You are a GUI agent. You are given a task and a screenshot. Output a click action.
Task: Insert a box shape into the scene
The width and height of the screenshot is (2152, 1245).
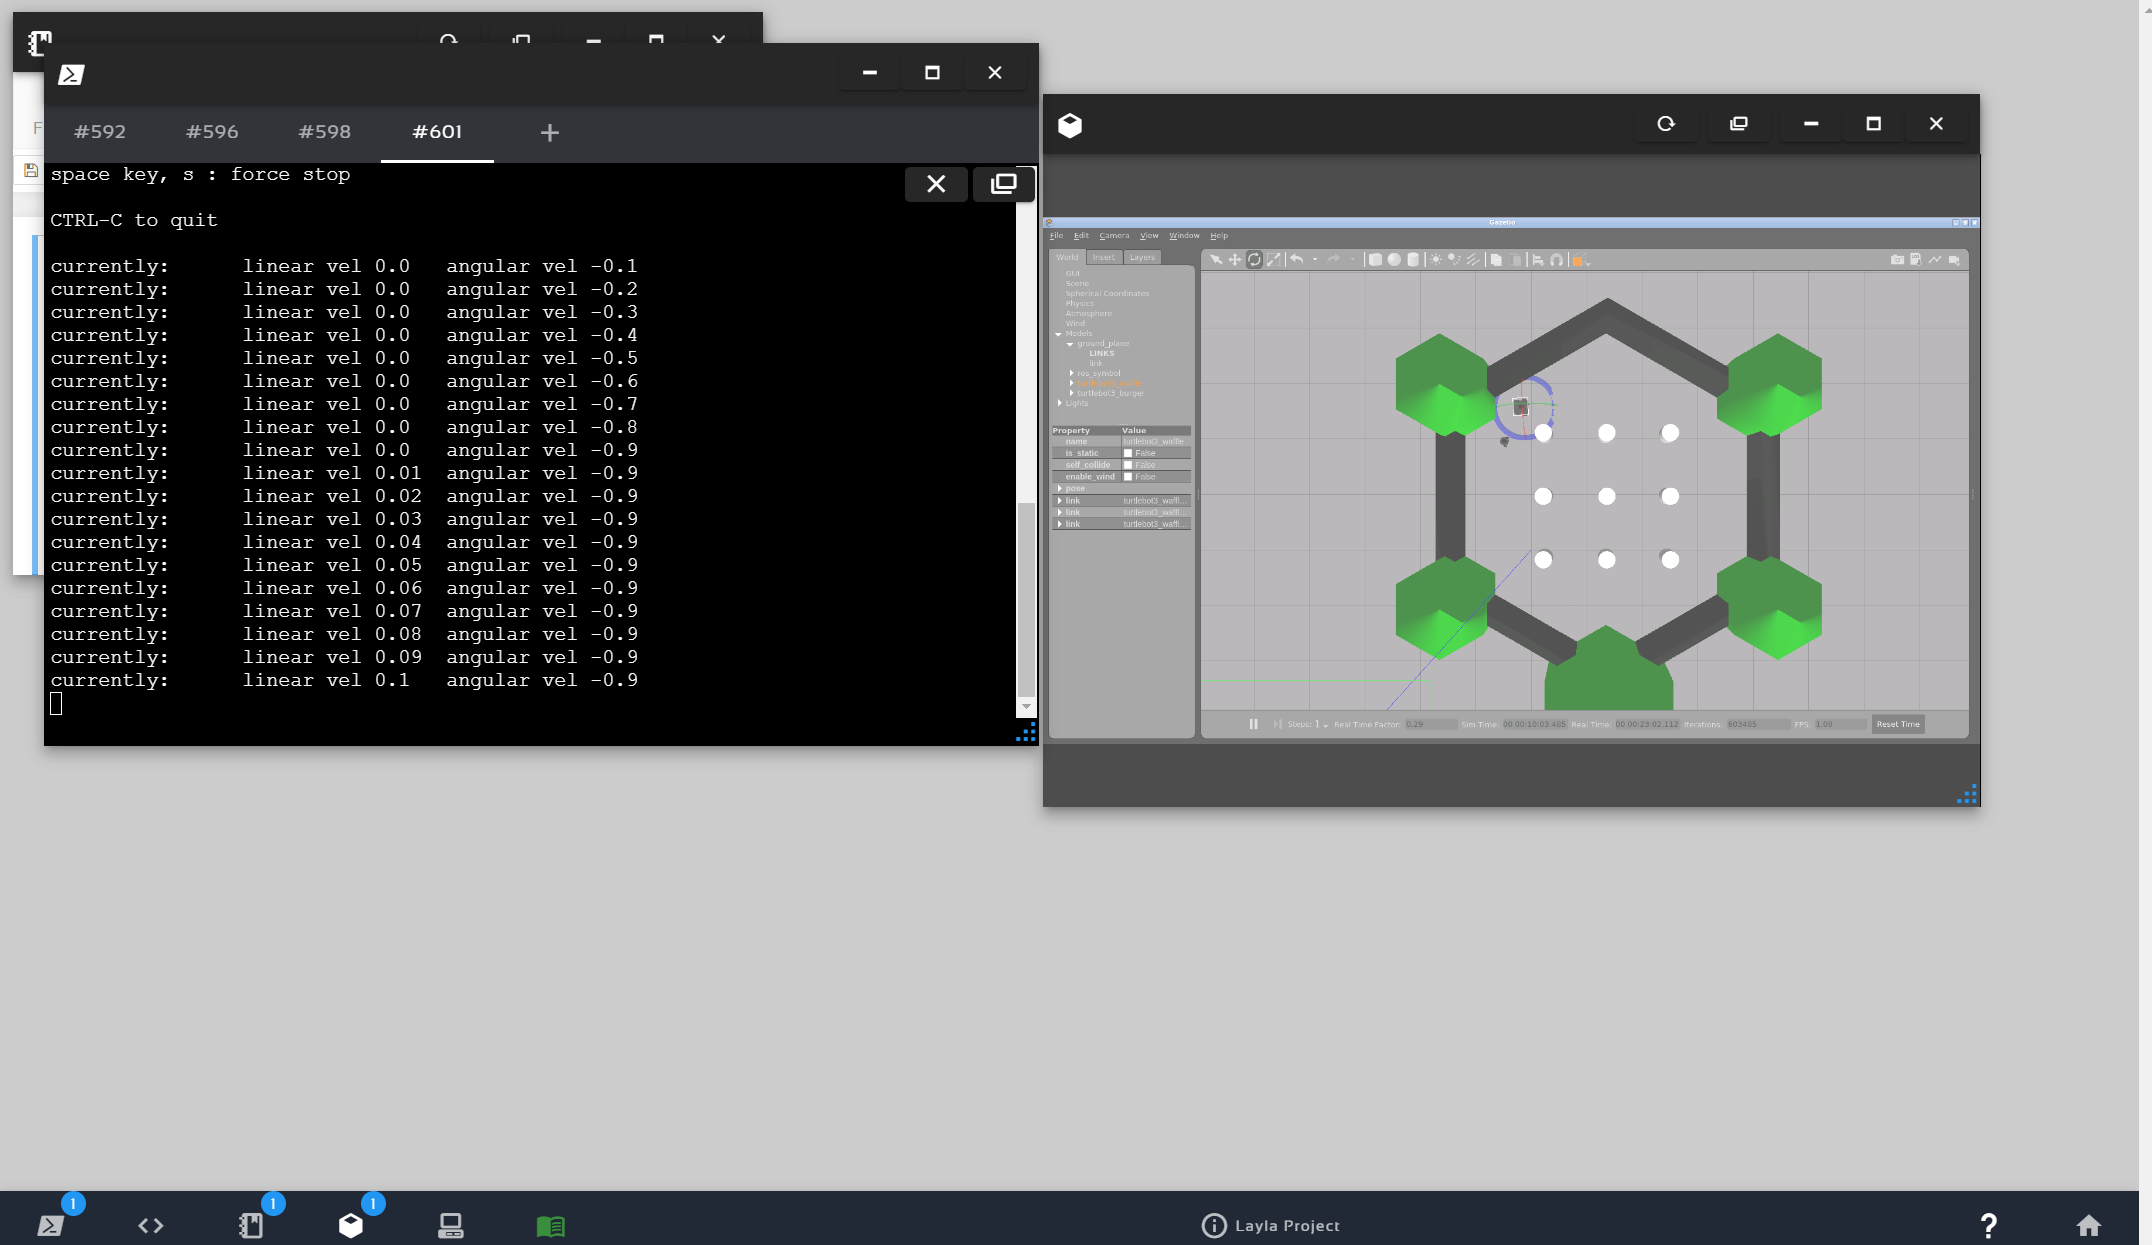1377,259
